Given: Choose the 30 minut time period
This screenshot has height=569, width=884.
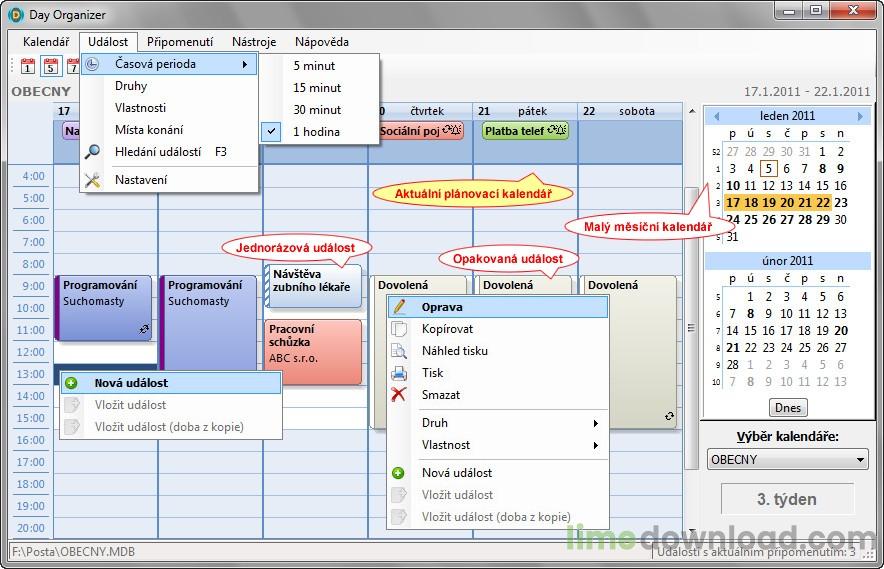Looking at the screenshot, I should [x=320, y=110].
